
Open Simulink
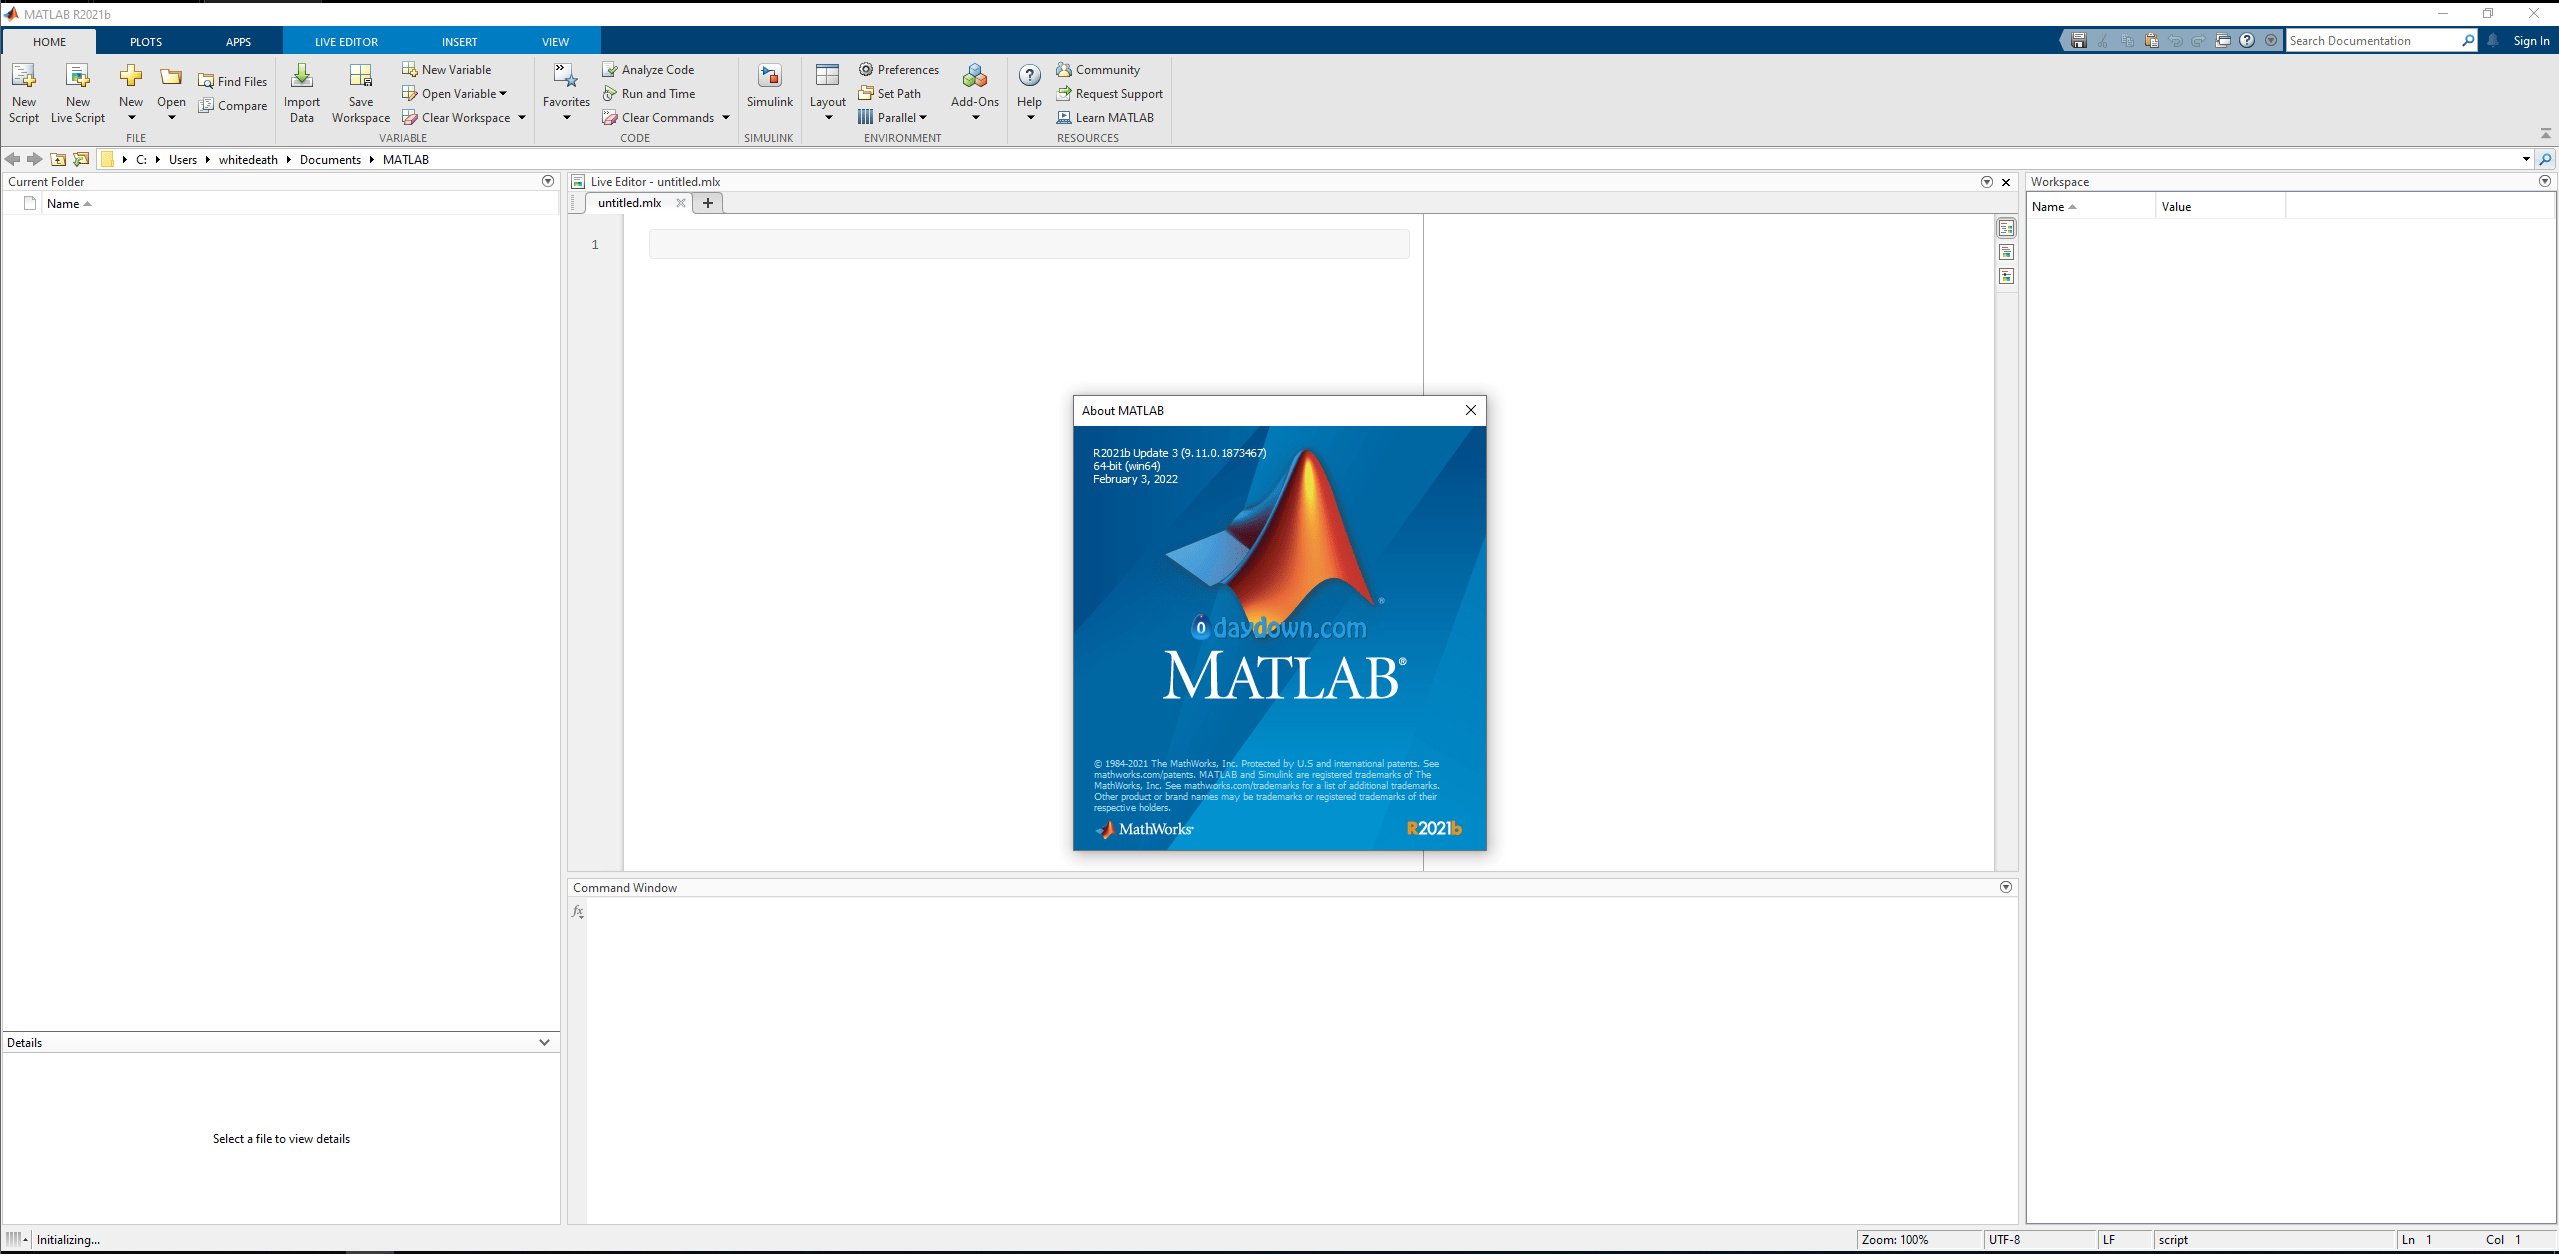coord(769,86)
